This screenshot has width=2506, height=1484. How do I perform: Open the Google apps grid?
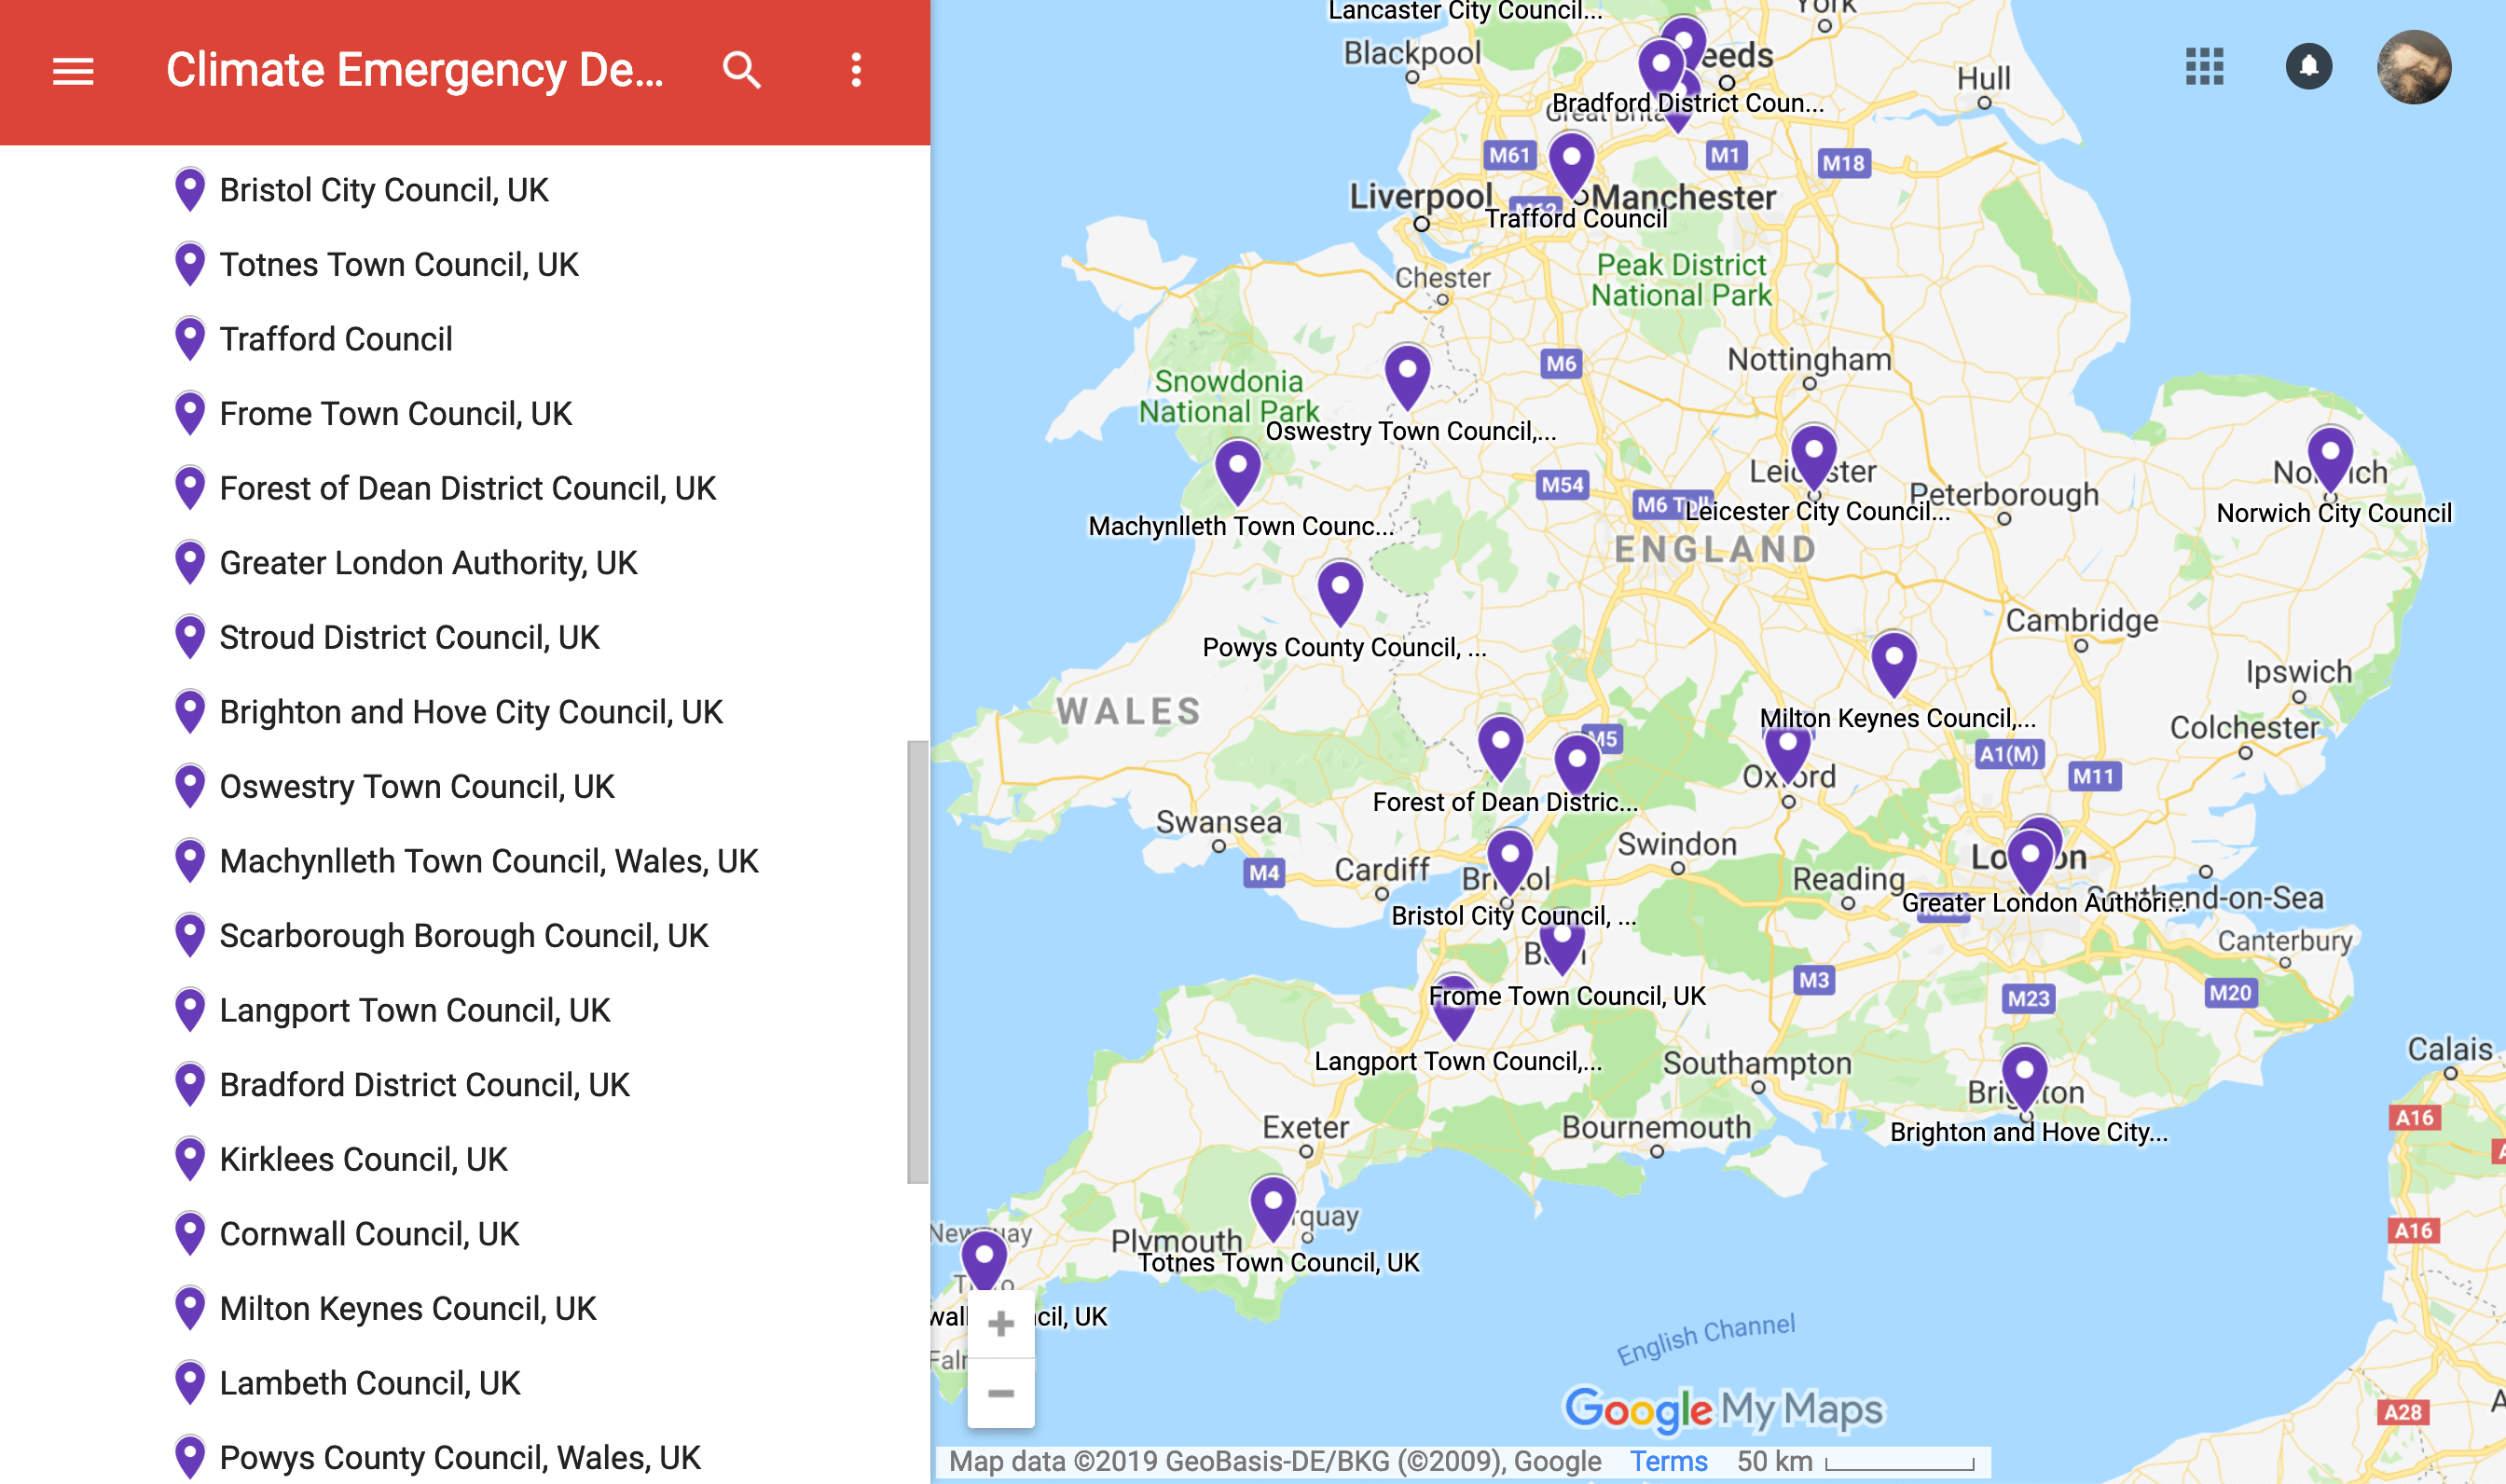point(2204,67)
